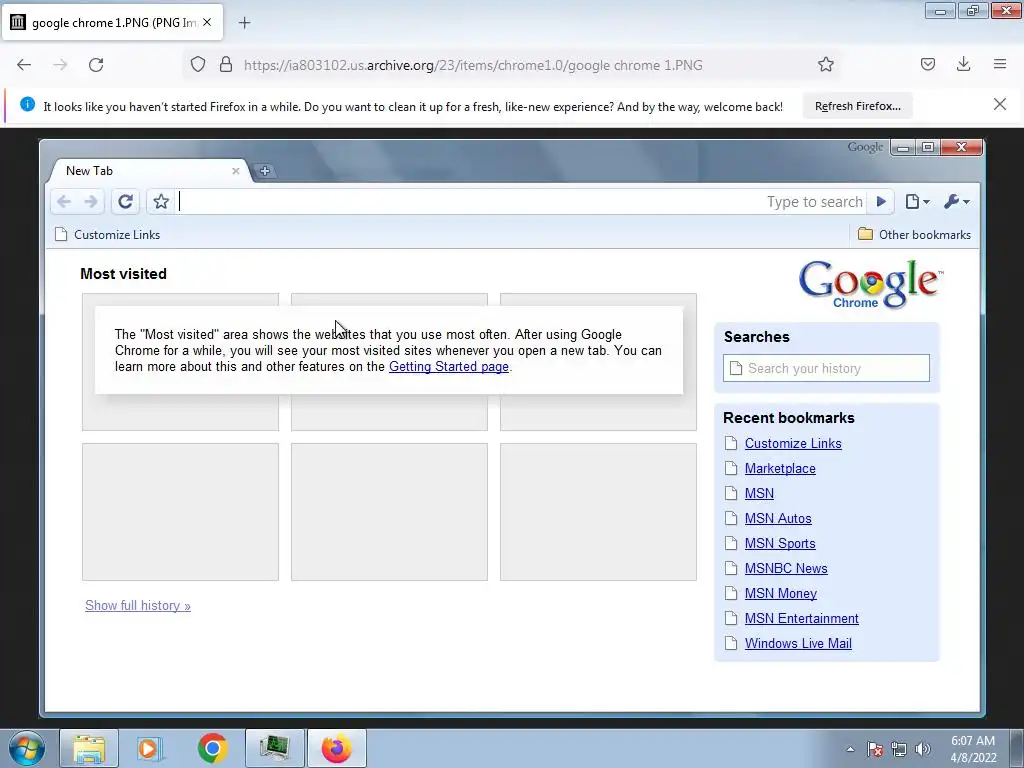Image resolution: width=1024 pixels, height=768 pixels.
Task: Click Chrome's Go play arrow button
Action: (881, 202)
